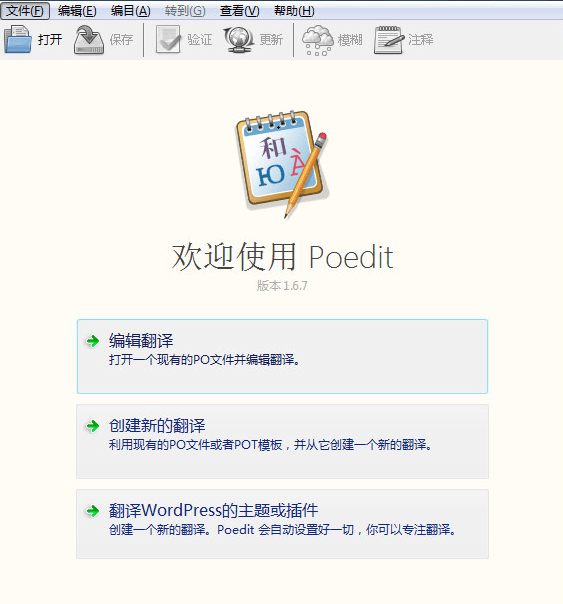Click description starting 创建一个新的翻译。Poedit 会自动
Screen dimensions: 563x604
tap(283, 530)
